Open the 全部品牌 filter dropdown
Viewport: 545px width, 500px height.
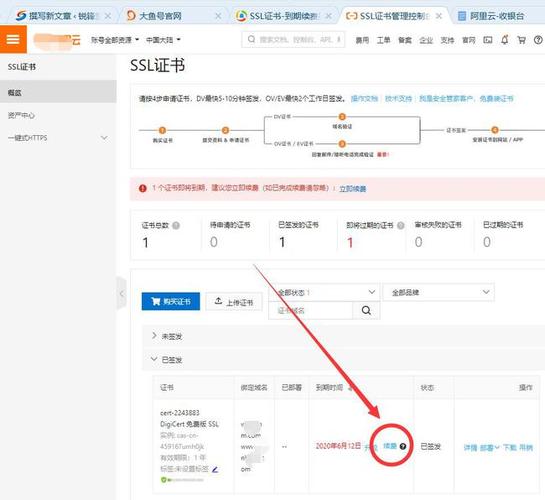439,293
